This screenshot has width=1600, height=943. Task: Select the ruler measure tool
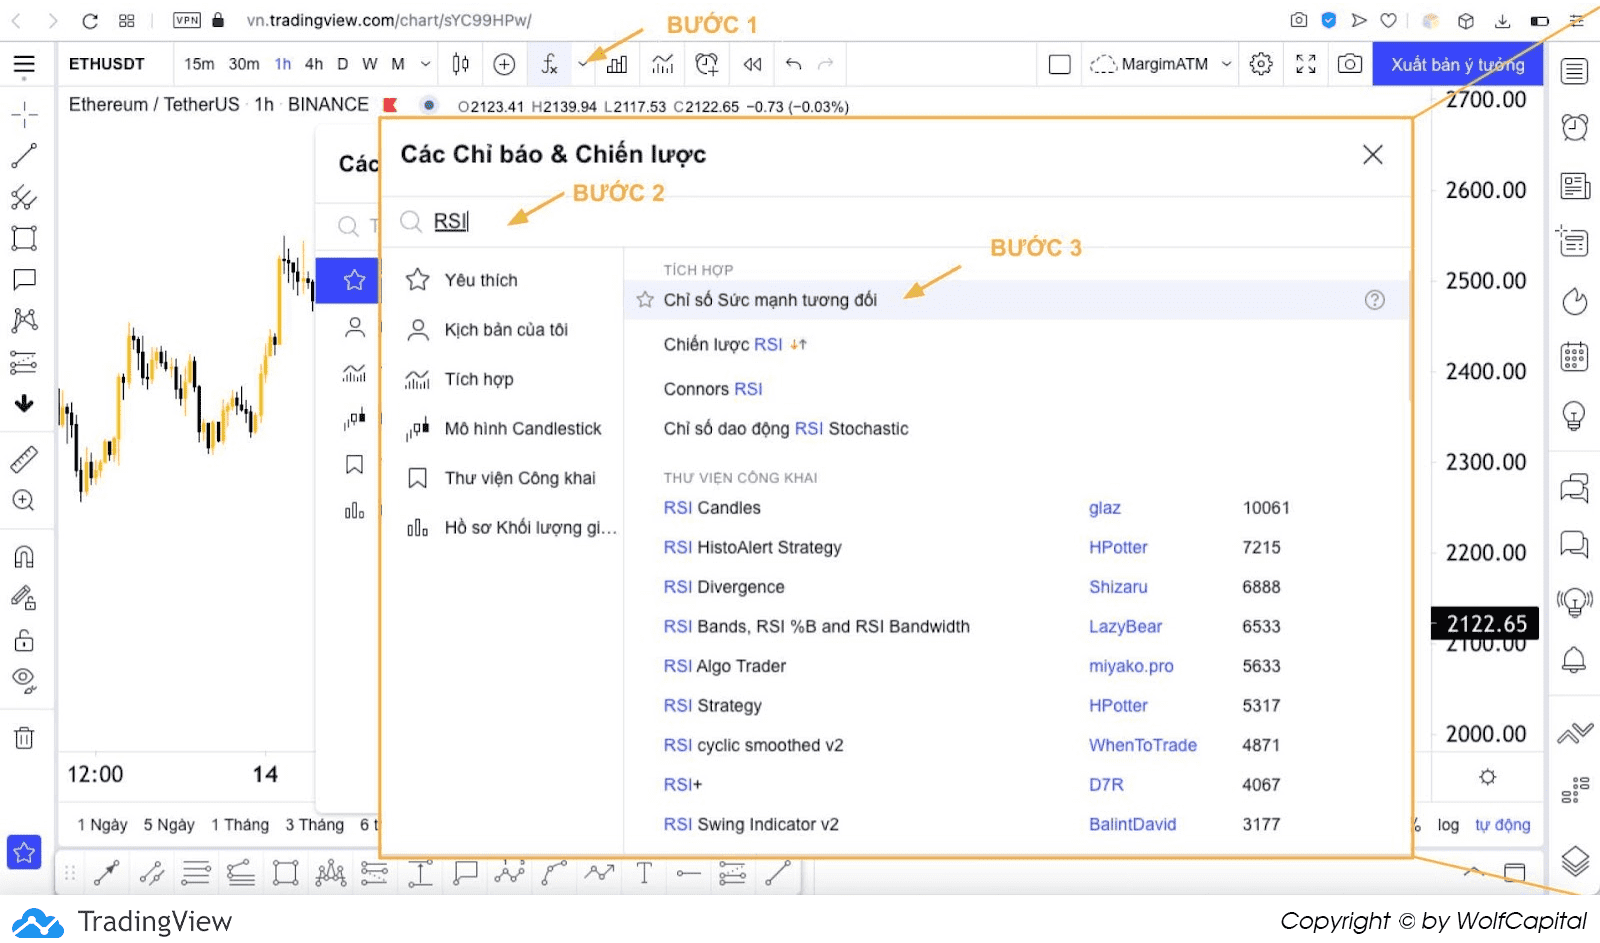[24, 459]
